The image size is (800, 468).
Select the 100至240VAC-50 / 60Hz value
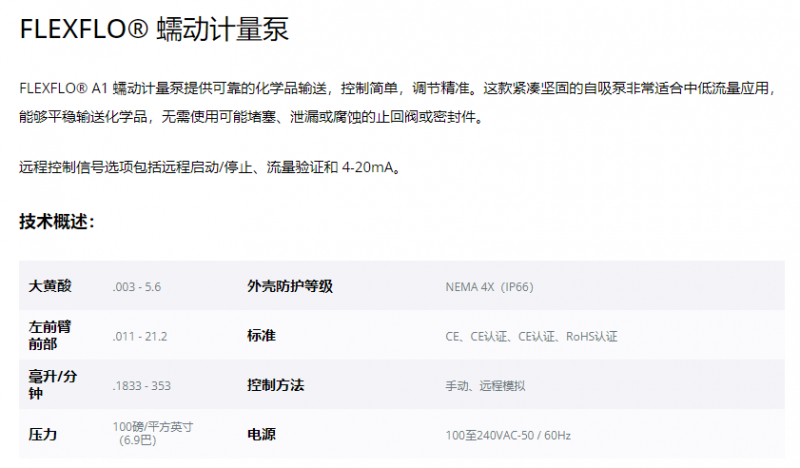(508, 435)
